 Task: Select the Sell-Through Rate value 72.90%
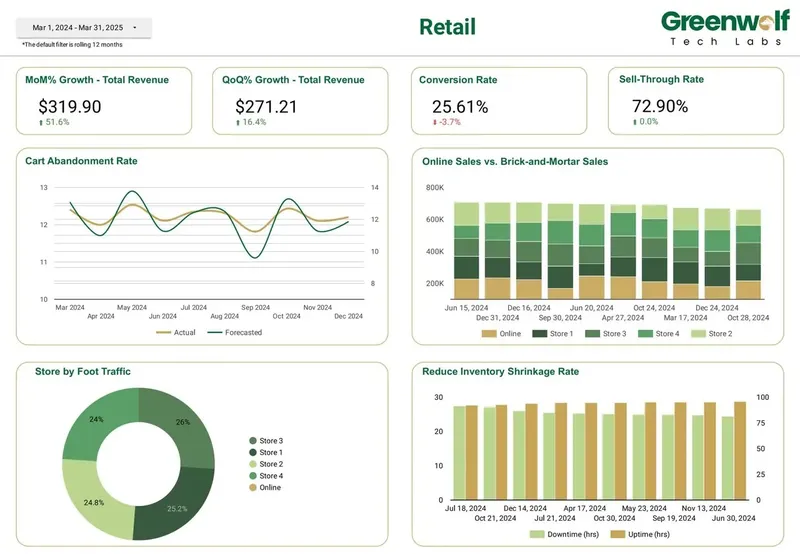(660, 106)
